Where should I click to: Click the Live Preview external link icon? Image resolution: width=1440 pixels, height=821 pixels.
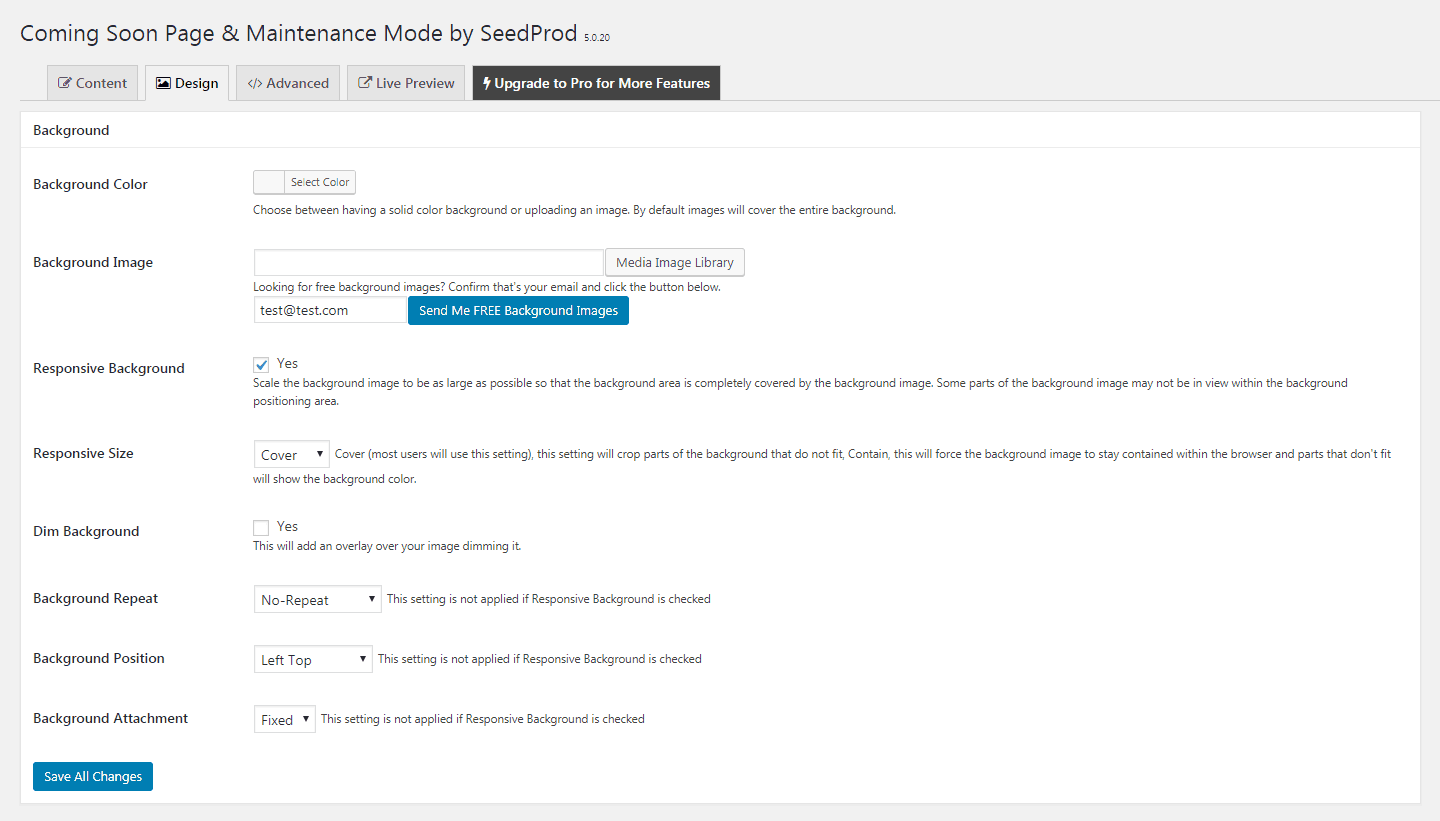(x=365, y=83)
